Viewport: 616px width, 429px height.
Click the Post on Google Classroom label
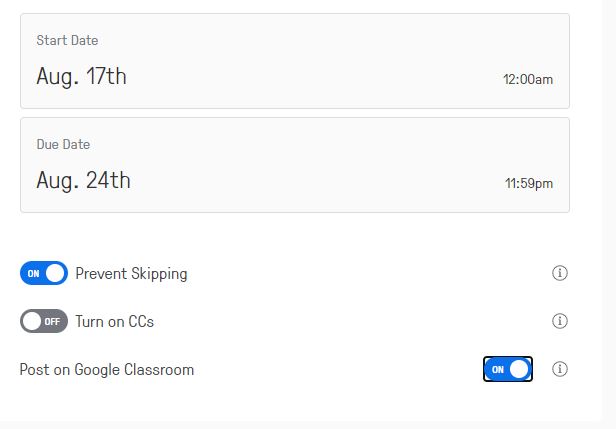tap(107, 370)
